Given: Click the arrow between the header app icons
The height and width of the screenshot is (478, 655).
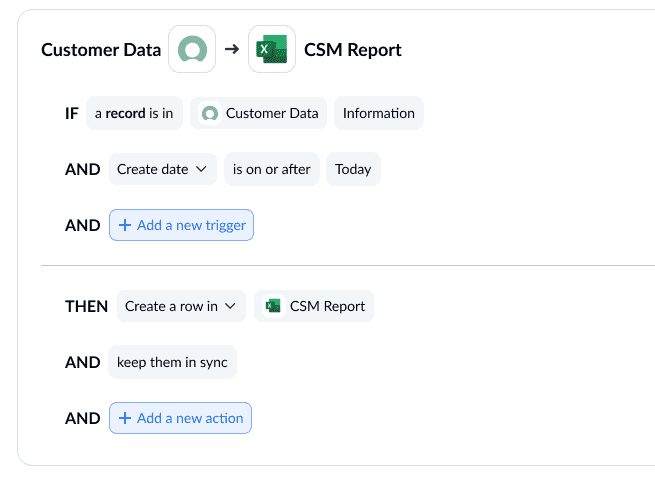Looking at the screenshot, I should 232,50.
